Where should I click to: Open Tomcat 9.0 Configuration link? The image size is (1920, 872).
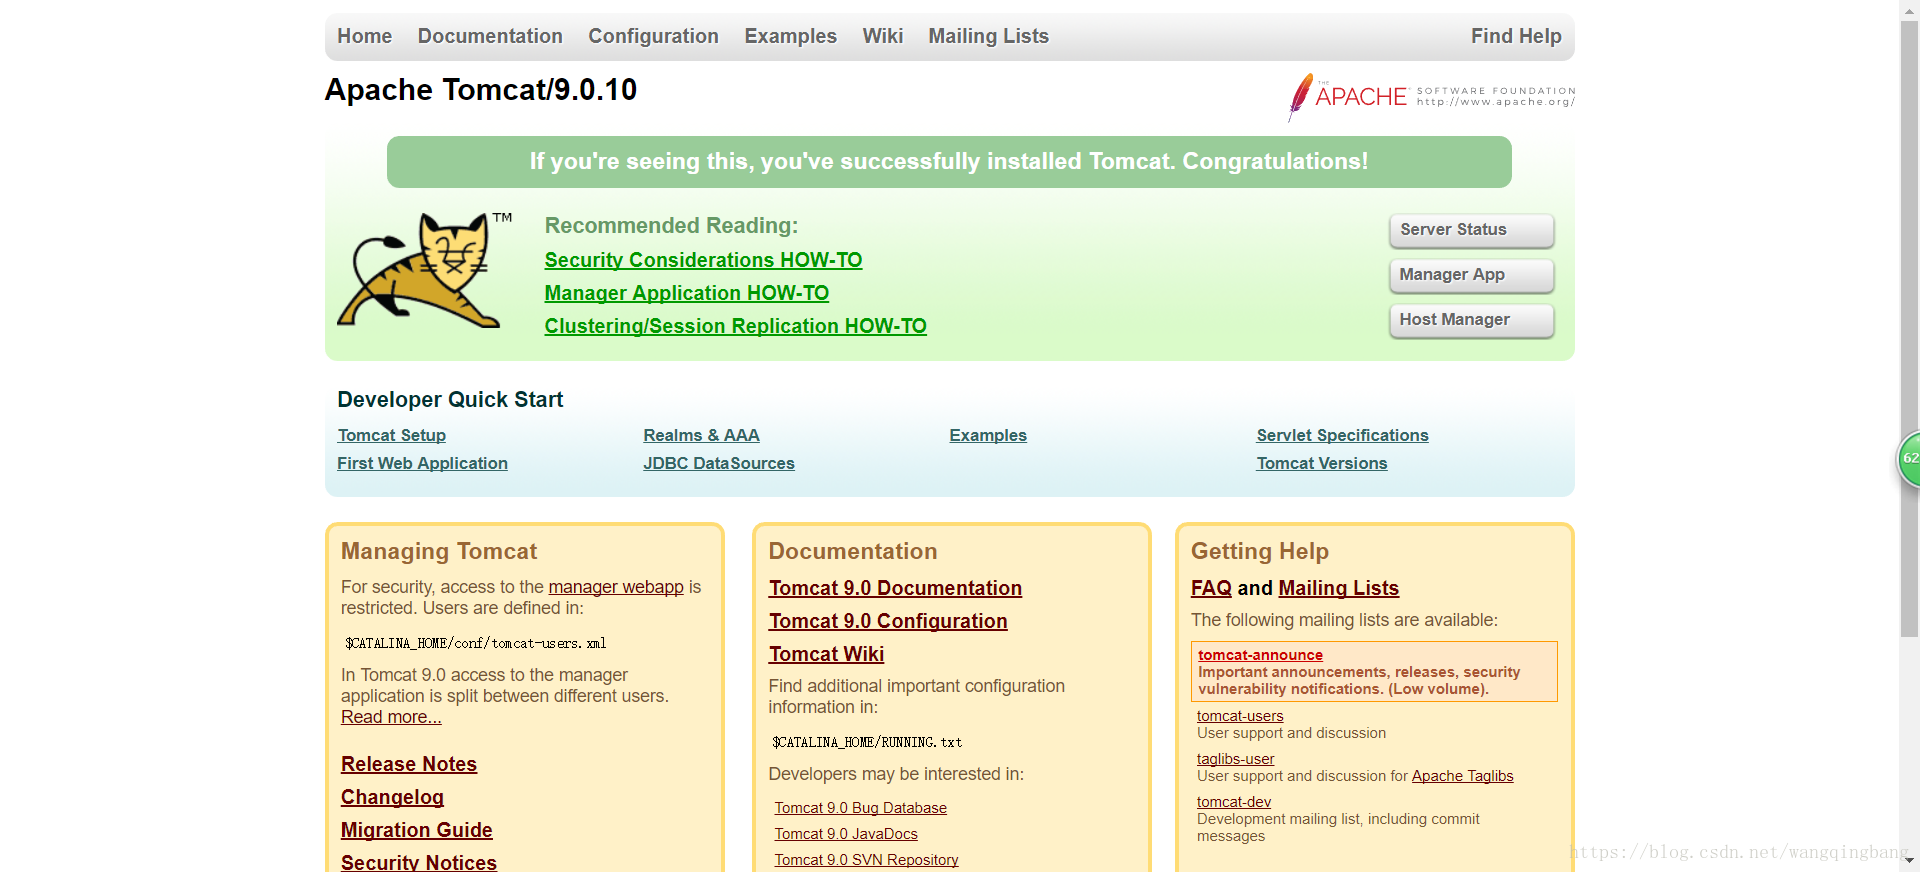click(x=888, y=621)
